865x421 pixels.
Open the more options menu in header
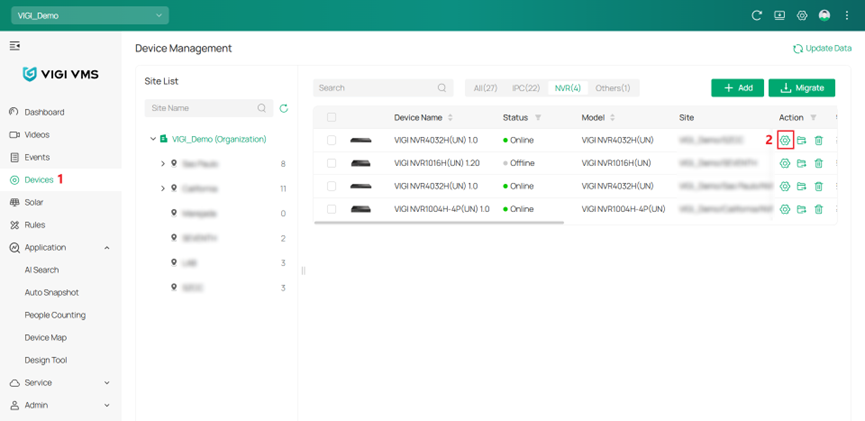point(847,16)
